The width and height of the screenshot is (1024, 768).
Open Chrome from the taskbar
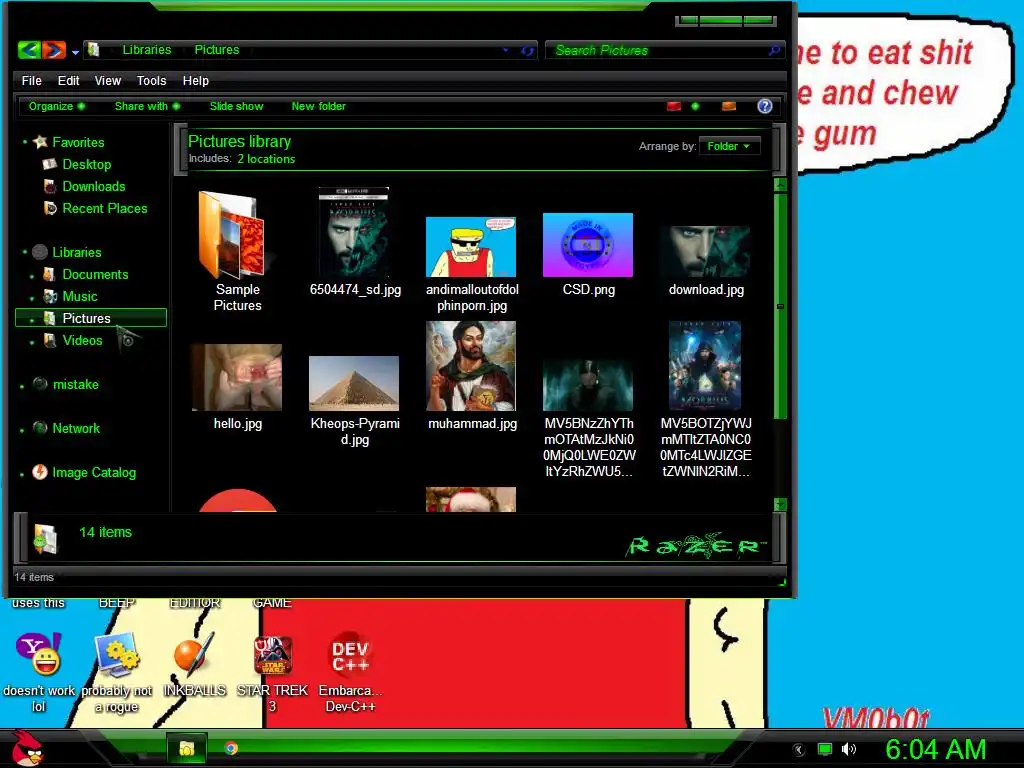point(231,748)
